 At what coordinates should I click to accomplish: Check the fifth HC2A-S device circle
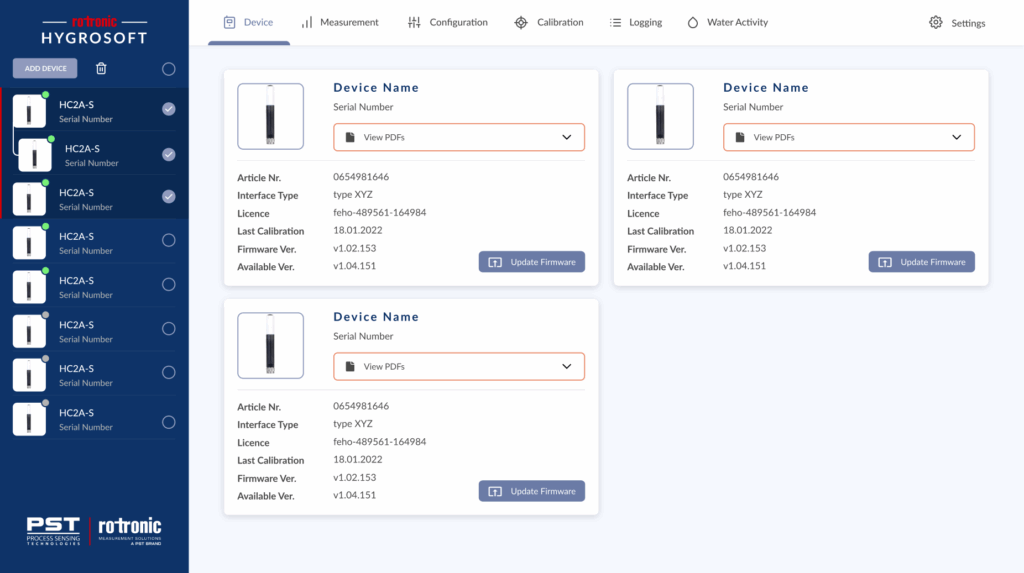(168, 284)
